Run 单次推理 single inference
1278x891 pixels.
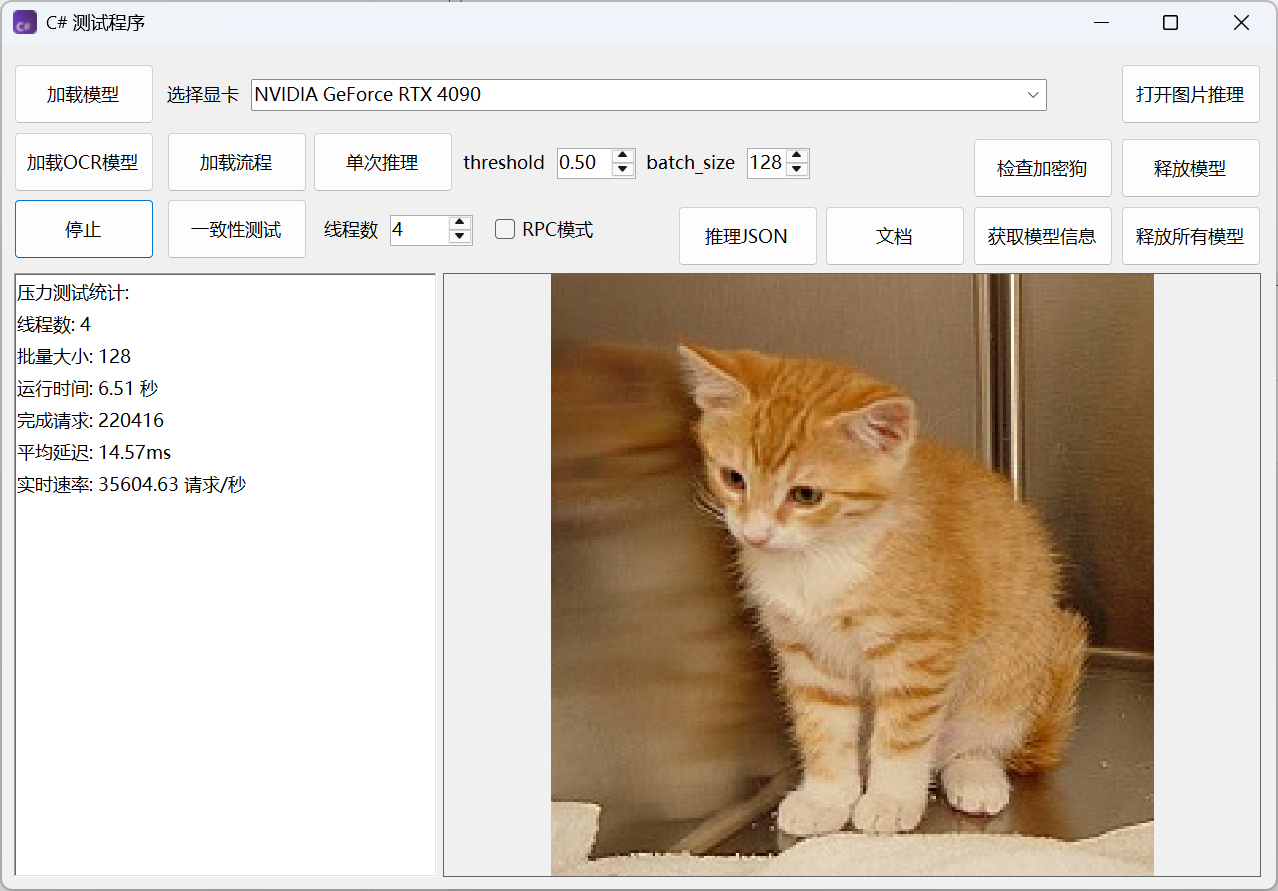coord(382,162)
